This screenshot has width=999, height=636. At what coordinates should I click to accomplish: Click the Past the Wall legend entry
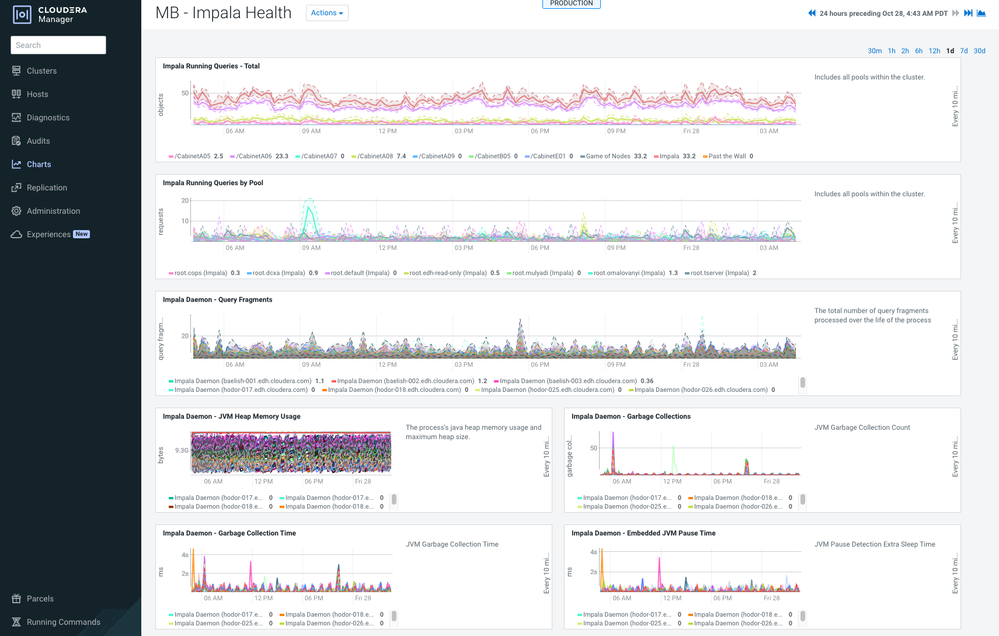click(728, 156)
